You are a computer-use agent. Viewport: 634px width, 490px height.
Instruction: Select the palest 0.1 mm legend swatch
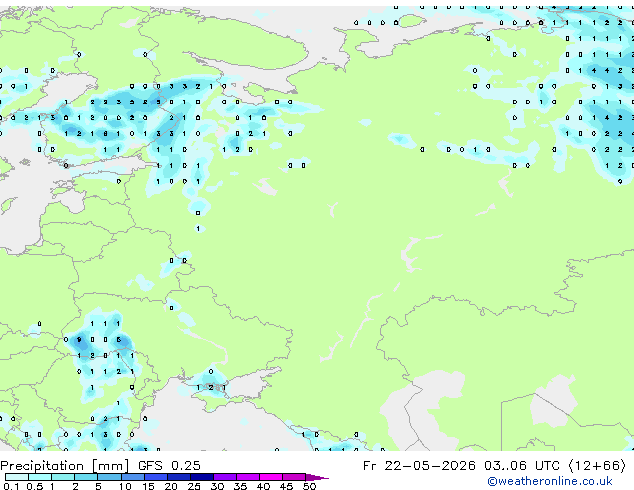(17, 477)
